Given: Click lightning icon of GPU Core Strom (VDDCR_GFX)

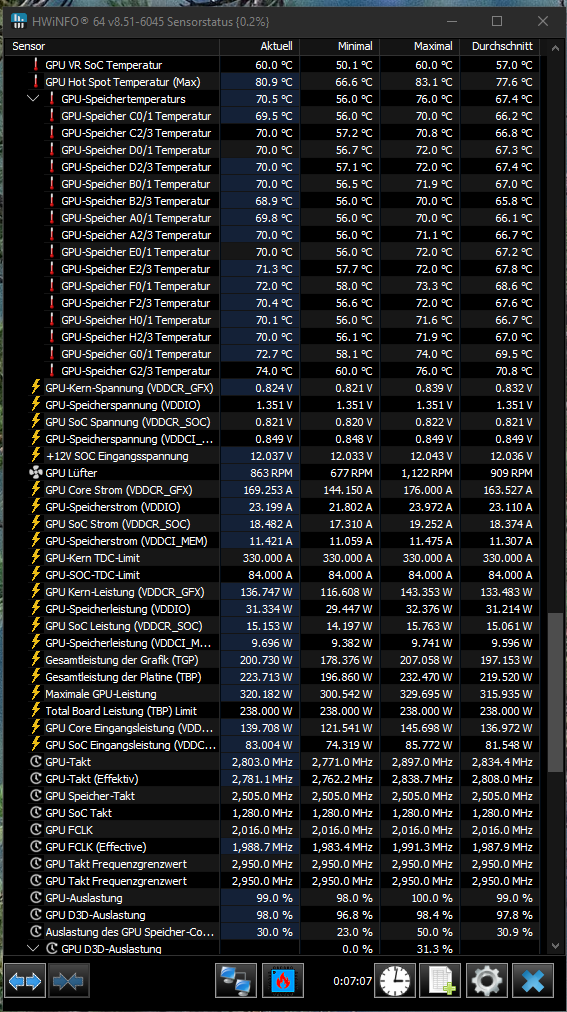Looking at the screenshot, I should [x=36, y=490].
